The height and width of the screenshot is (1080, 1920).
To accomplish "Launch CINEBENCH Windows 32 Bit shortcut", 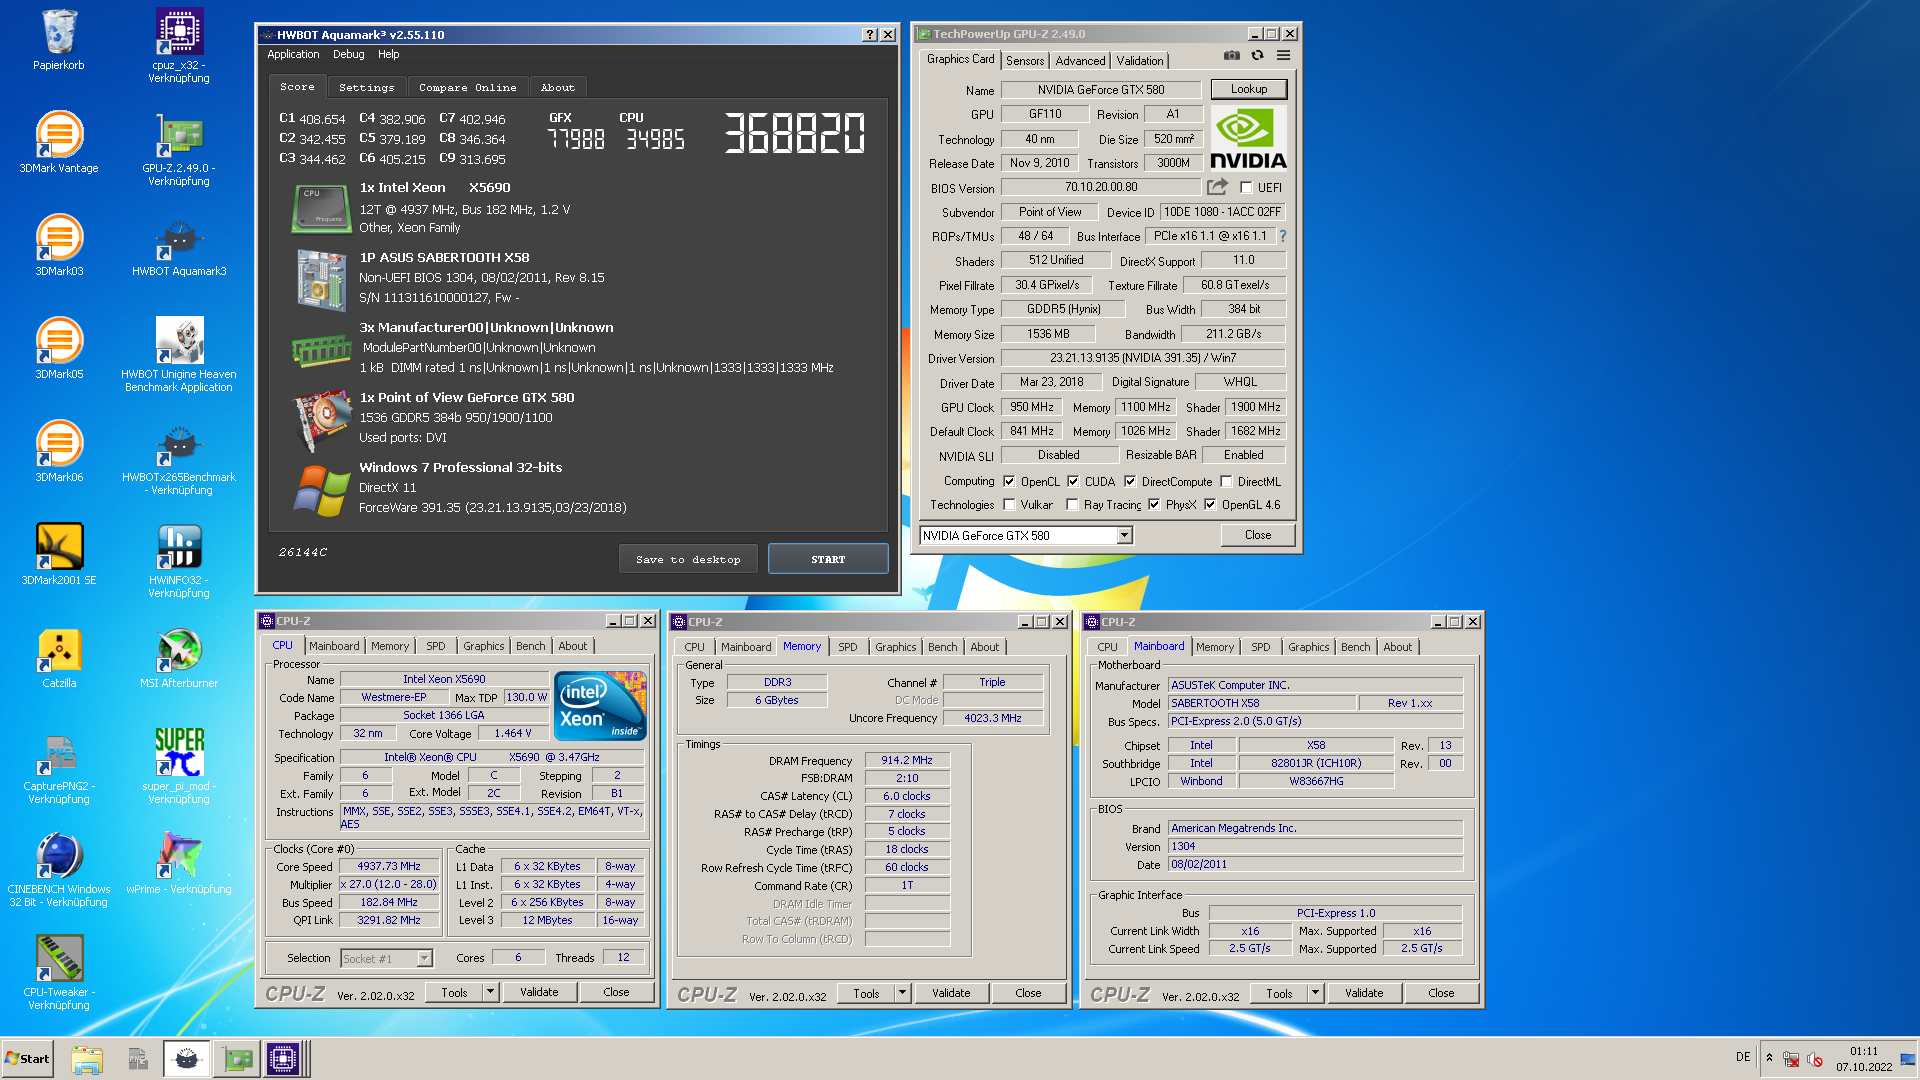I will (x=59, y=870).
